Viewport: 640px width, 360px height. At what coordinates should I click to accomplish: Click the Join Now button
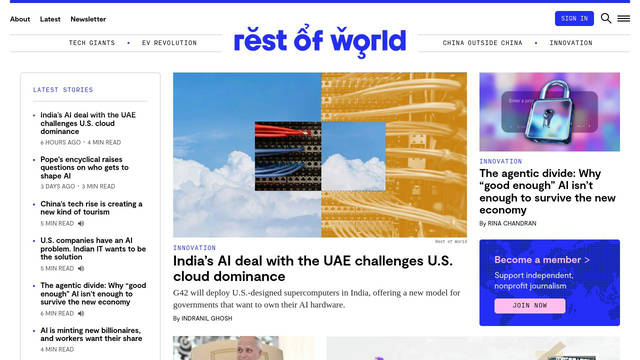[x=530, y=306]
